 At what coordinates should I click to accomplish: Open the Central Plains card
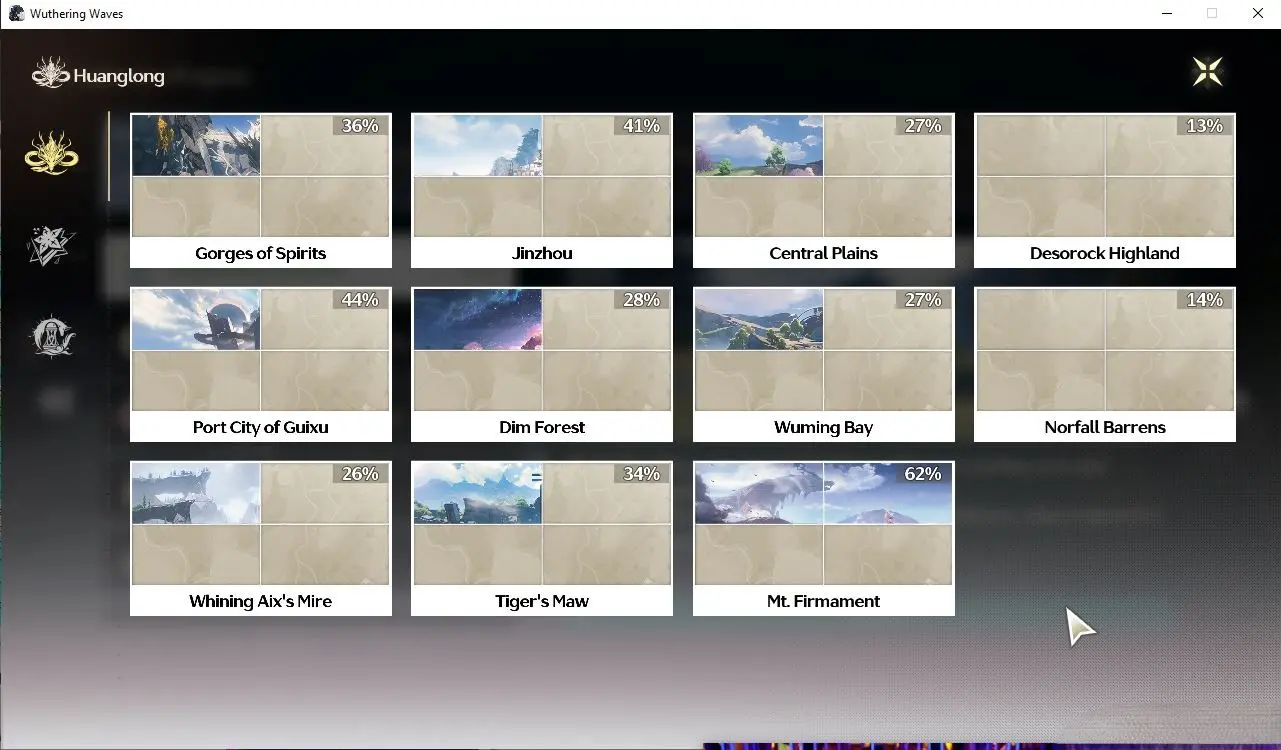[x=824, y=190]
